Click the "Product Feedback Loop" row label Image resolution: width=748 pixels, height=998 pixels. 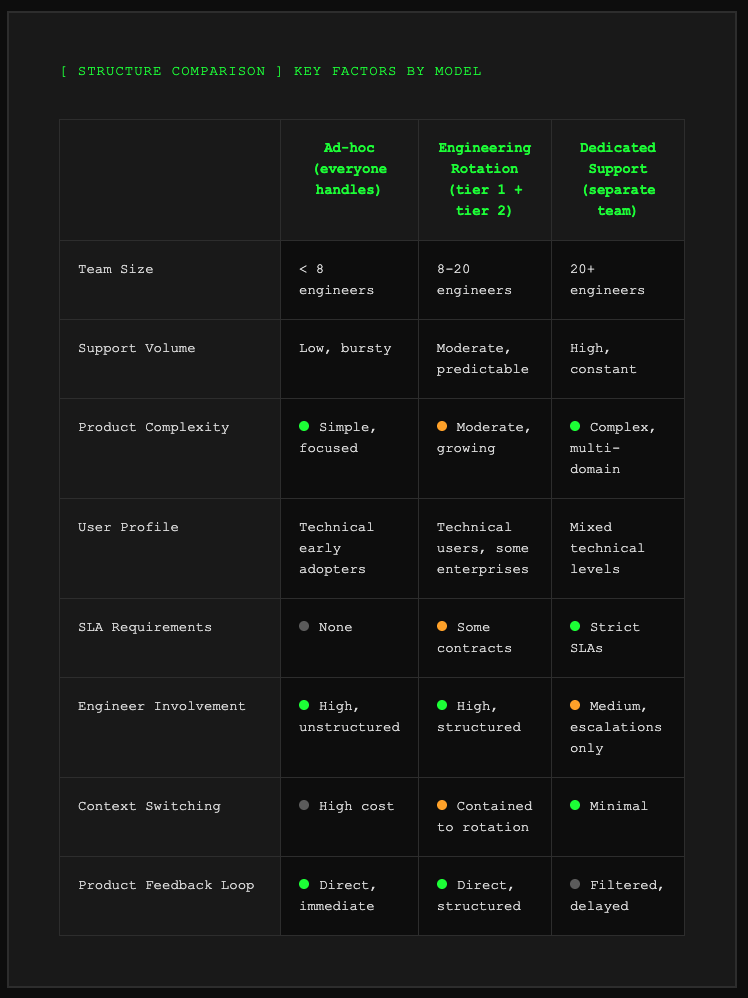(x=166, y=885)
